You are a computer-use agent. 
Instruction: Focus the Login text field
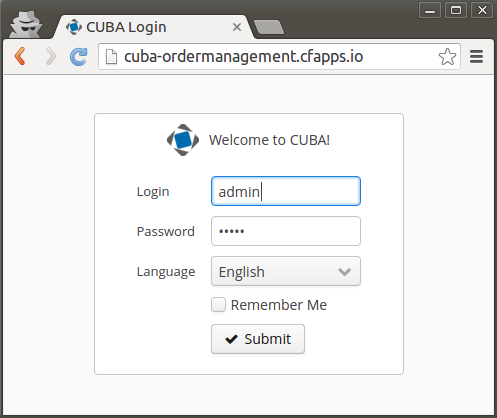pyautogui.click(x=286, y=191)
